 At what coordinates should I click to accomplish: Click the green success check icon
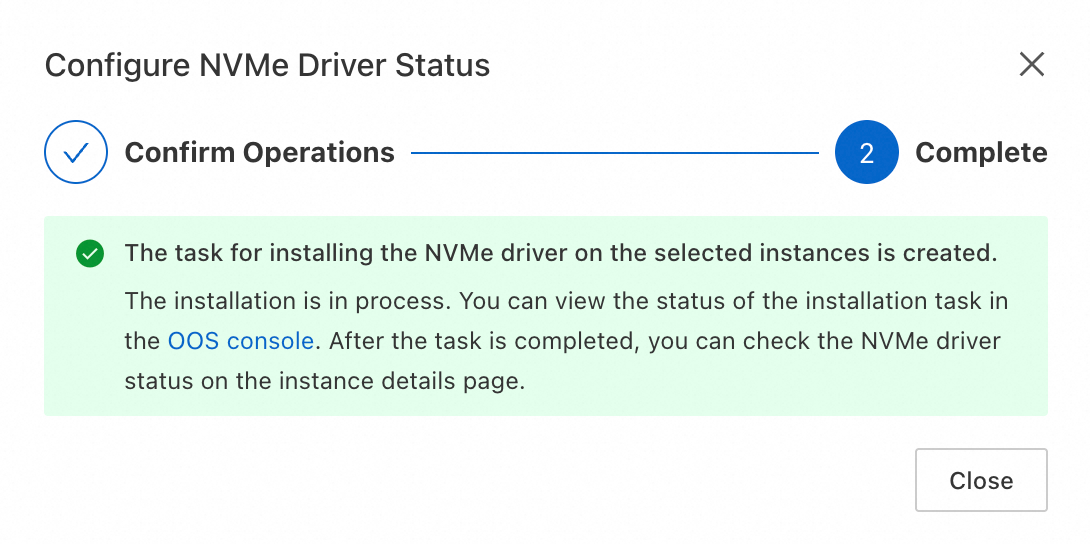90,254
